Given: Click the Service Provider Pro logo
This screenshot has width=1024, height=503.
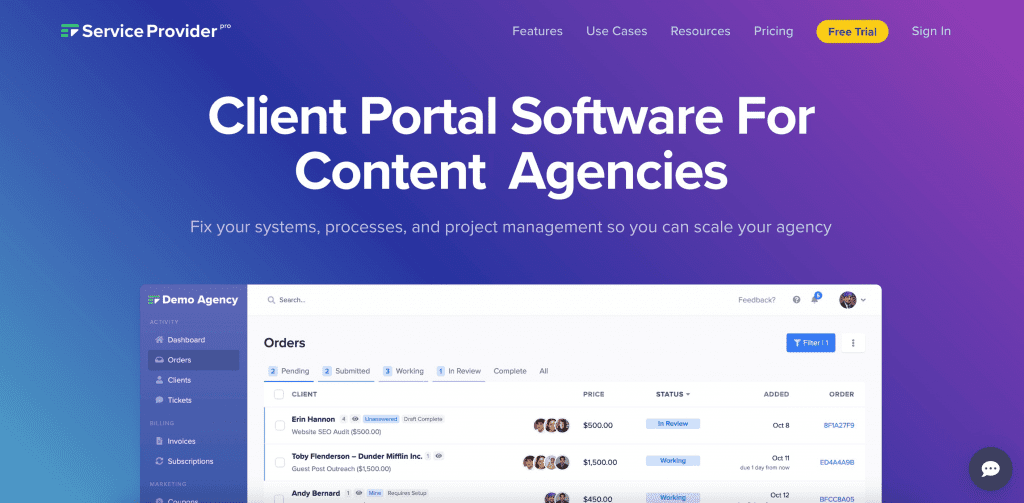Looking at the screenshot, I should click(146, 31).
